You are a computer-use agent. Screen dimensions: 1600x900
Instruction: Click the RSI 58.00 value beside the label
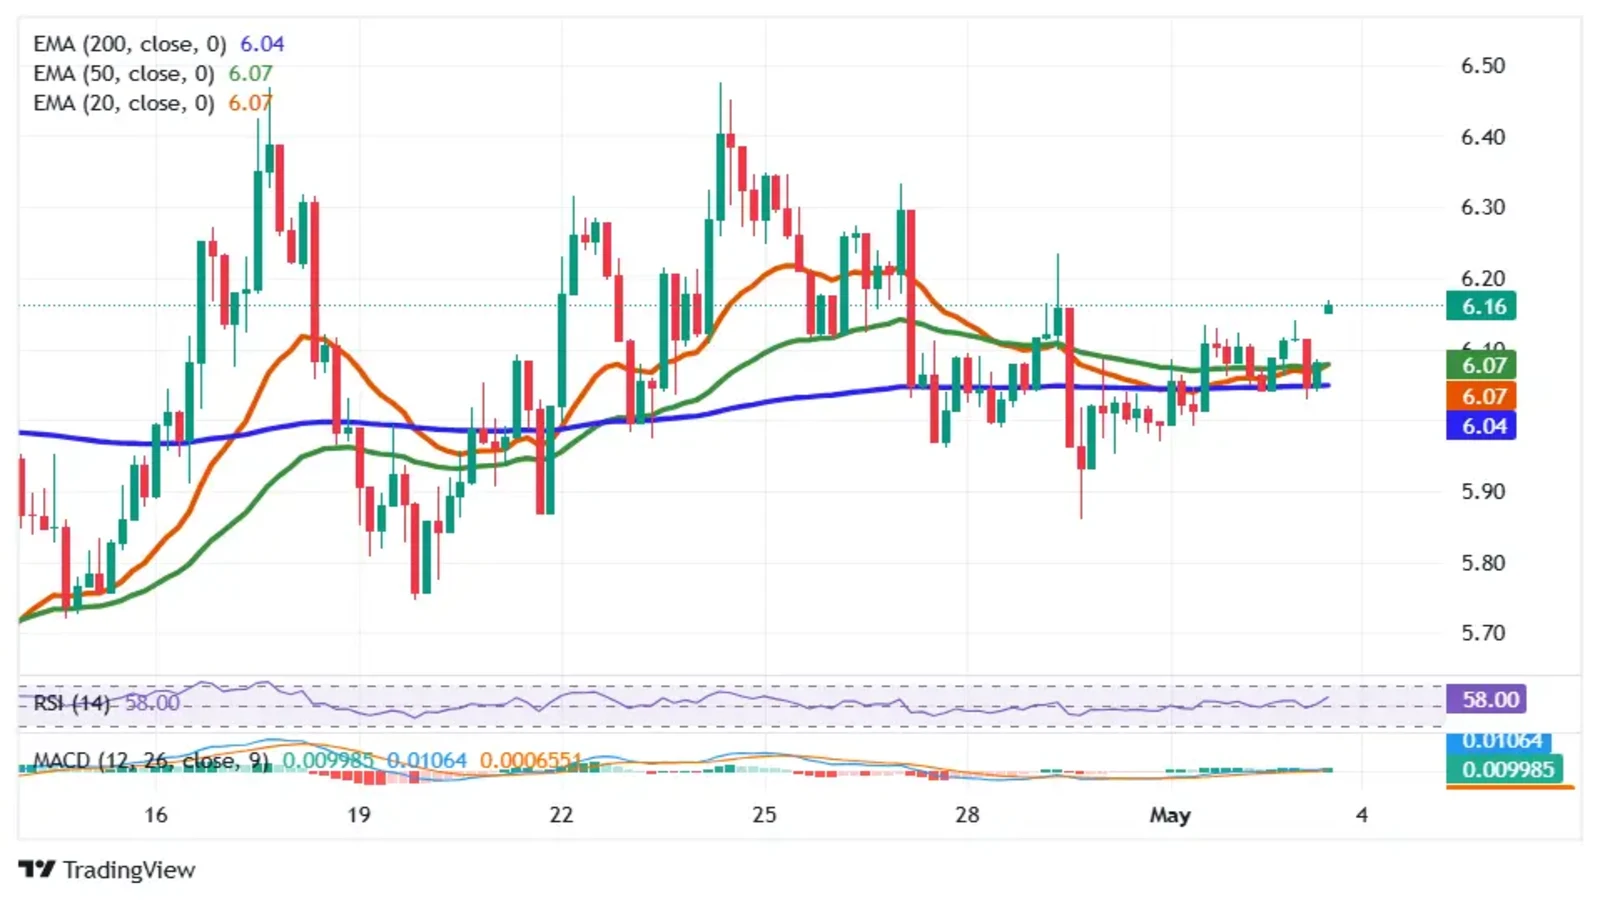tap(153, 703)
